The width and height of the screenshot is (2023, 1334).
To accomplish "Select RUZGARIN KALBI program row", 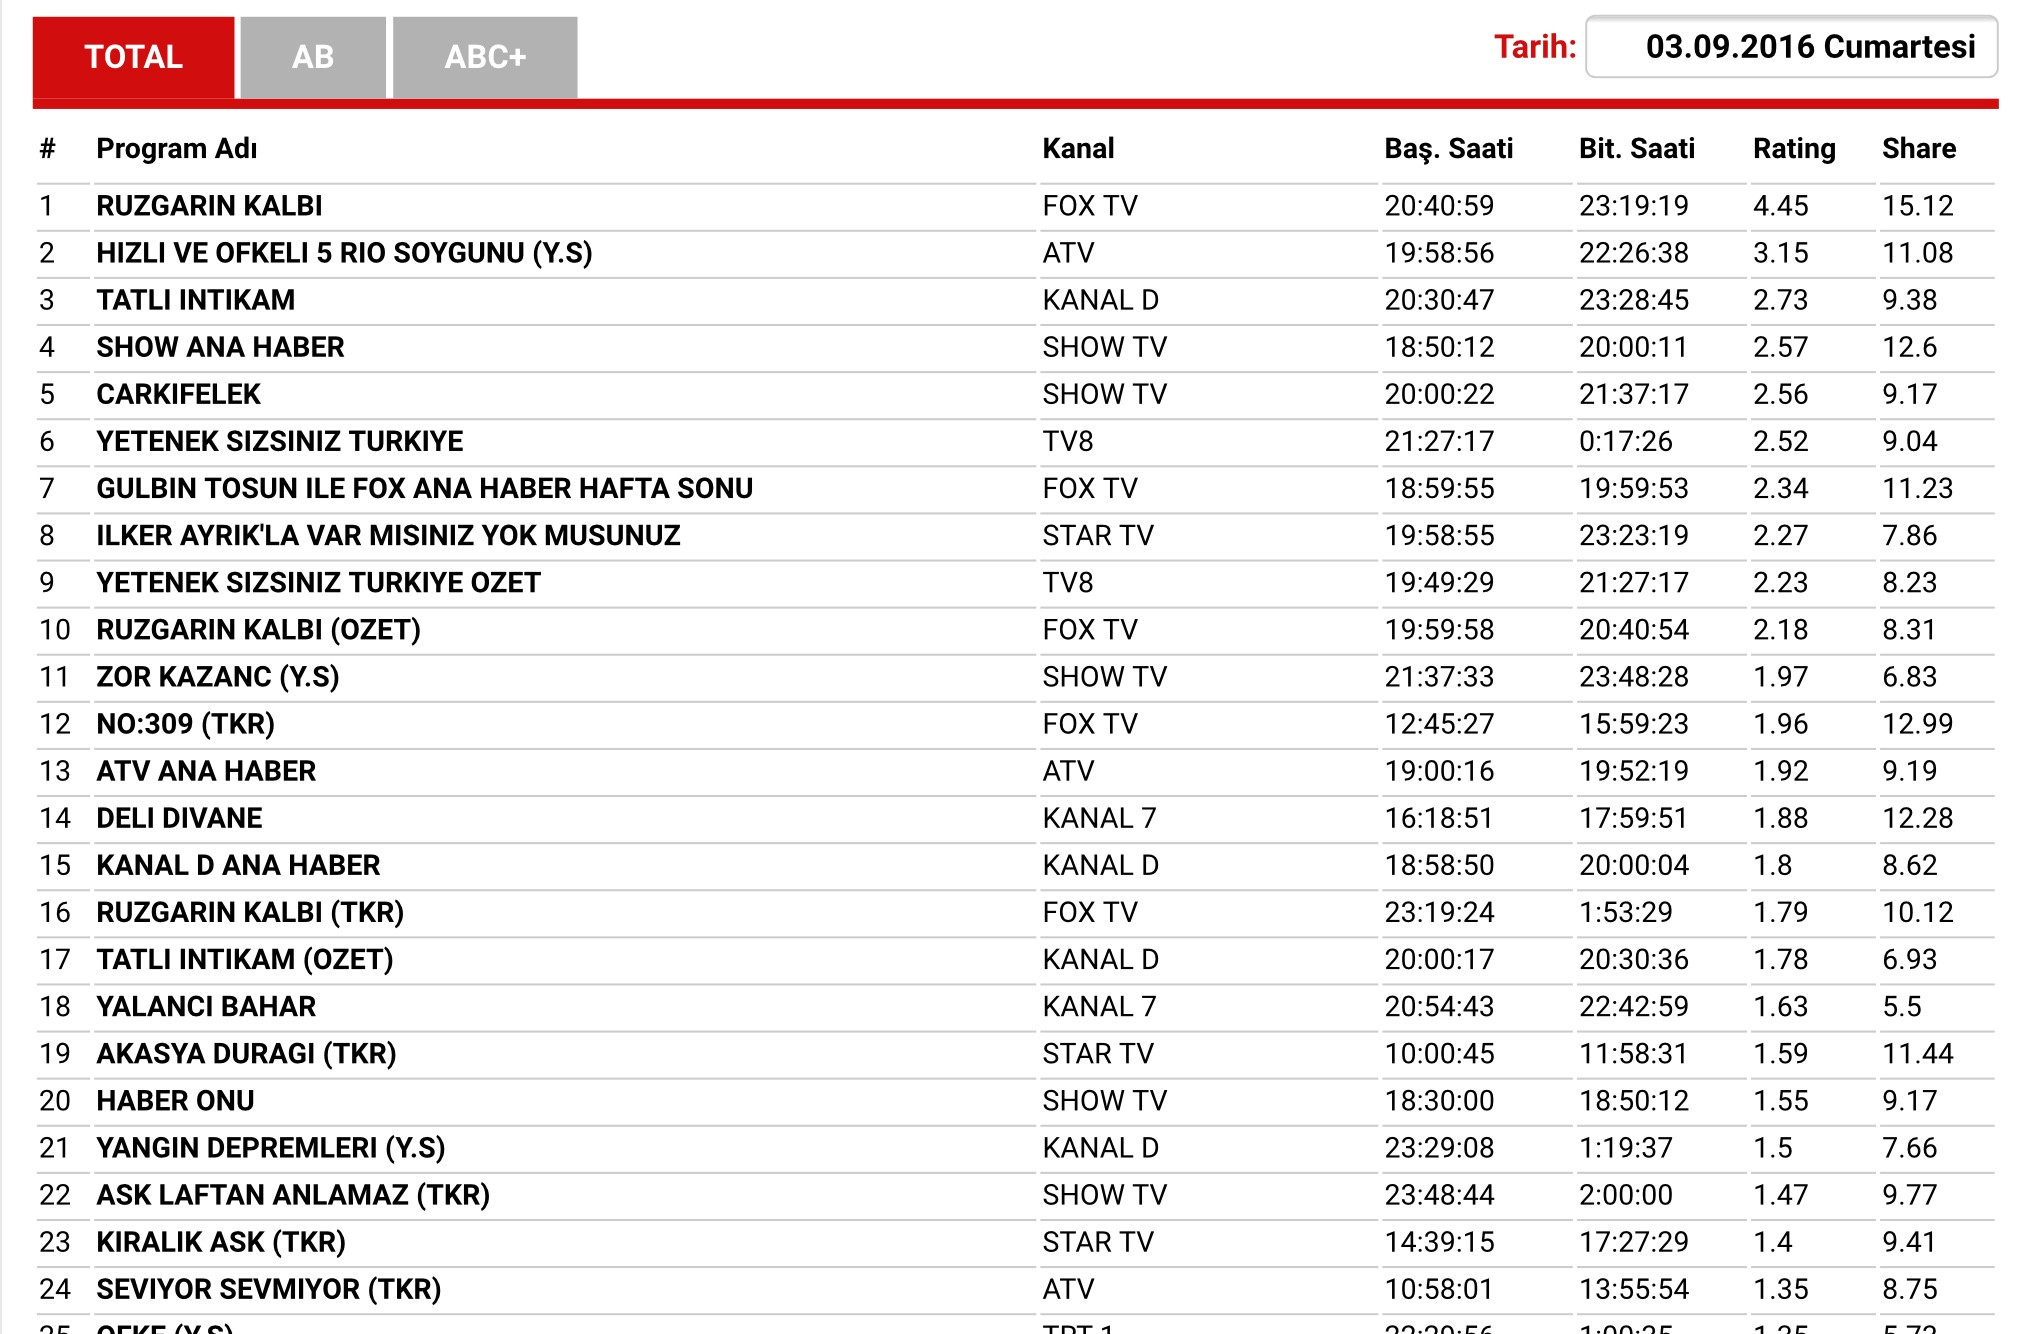I will click(x=209, y=206).
